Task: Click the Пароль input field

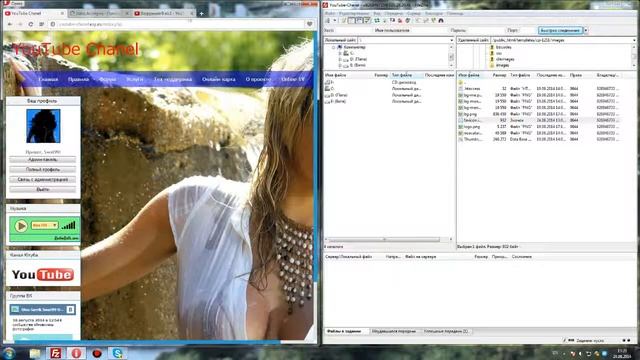Action: tap(486, 30)
